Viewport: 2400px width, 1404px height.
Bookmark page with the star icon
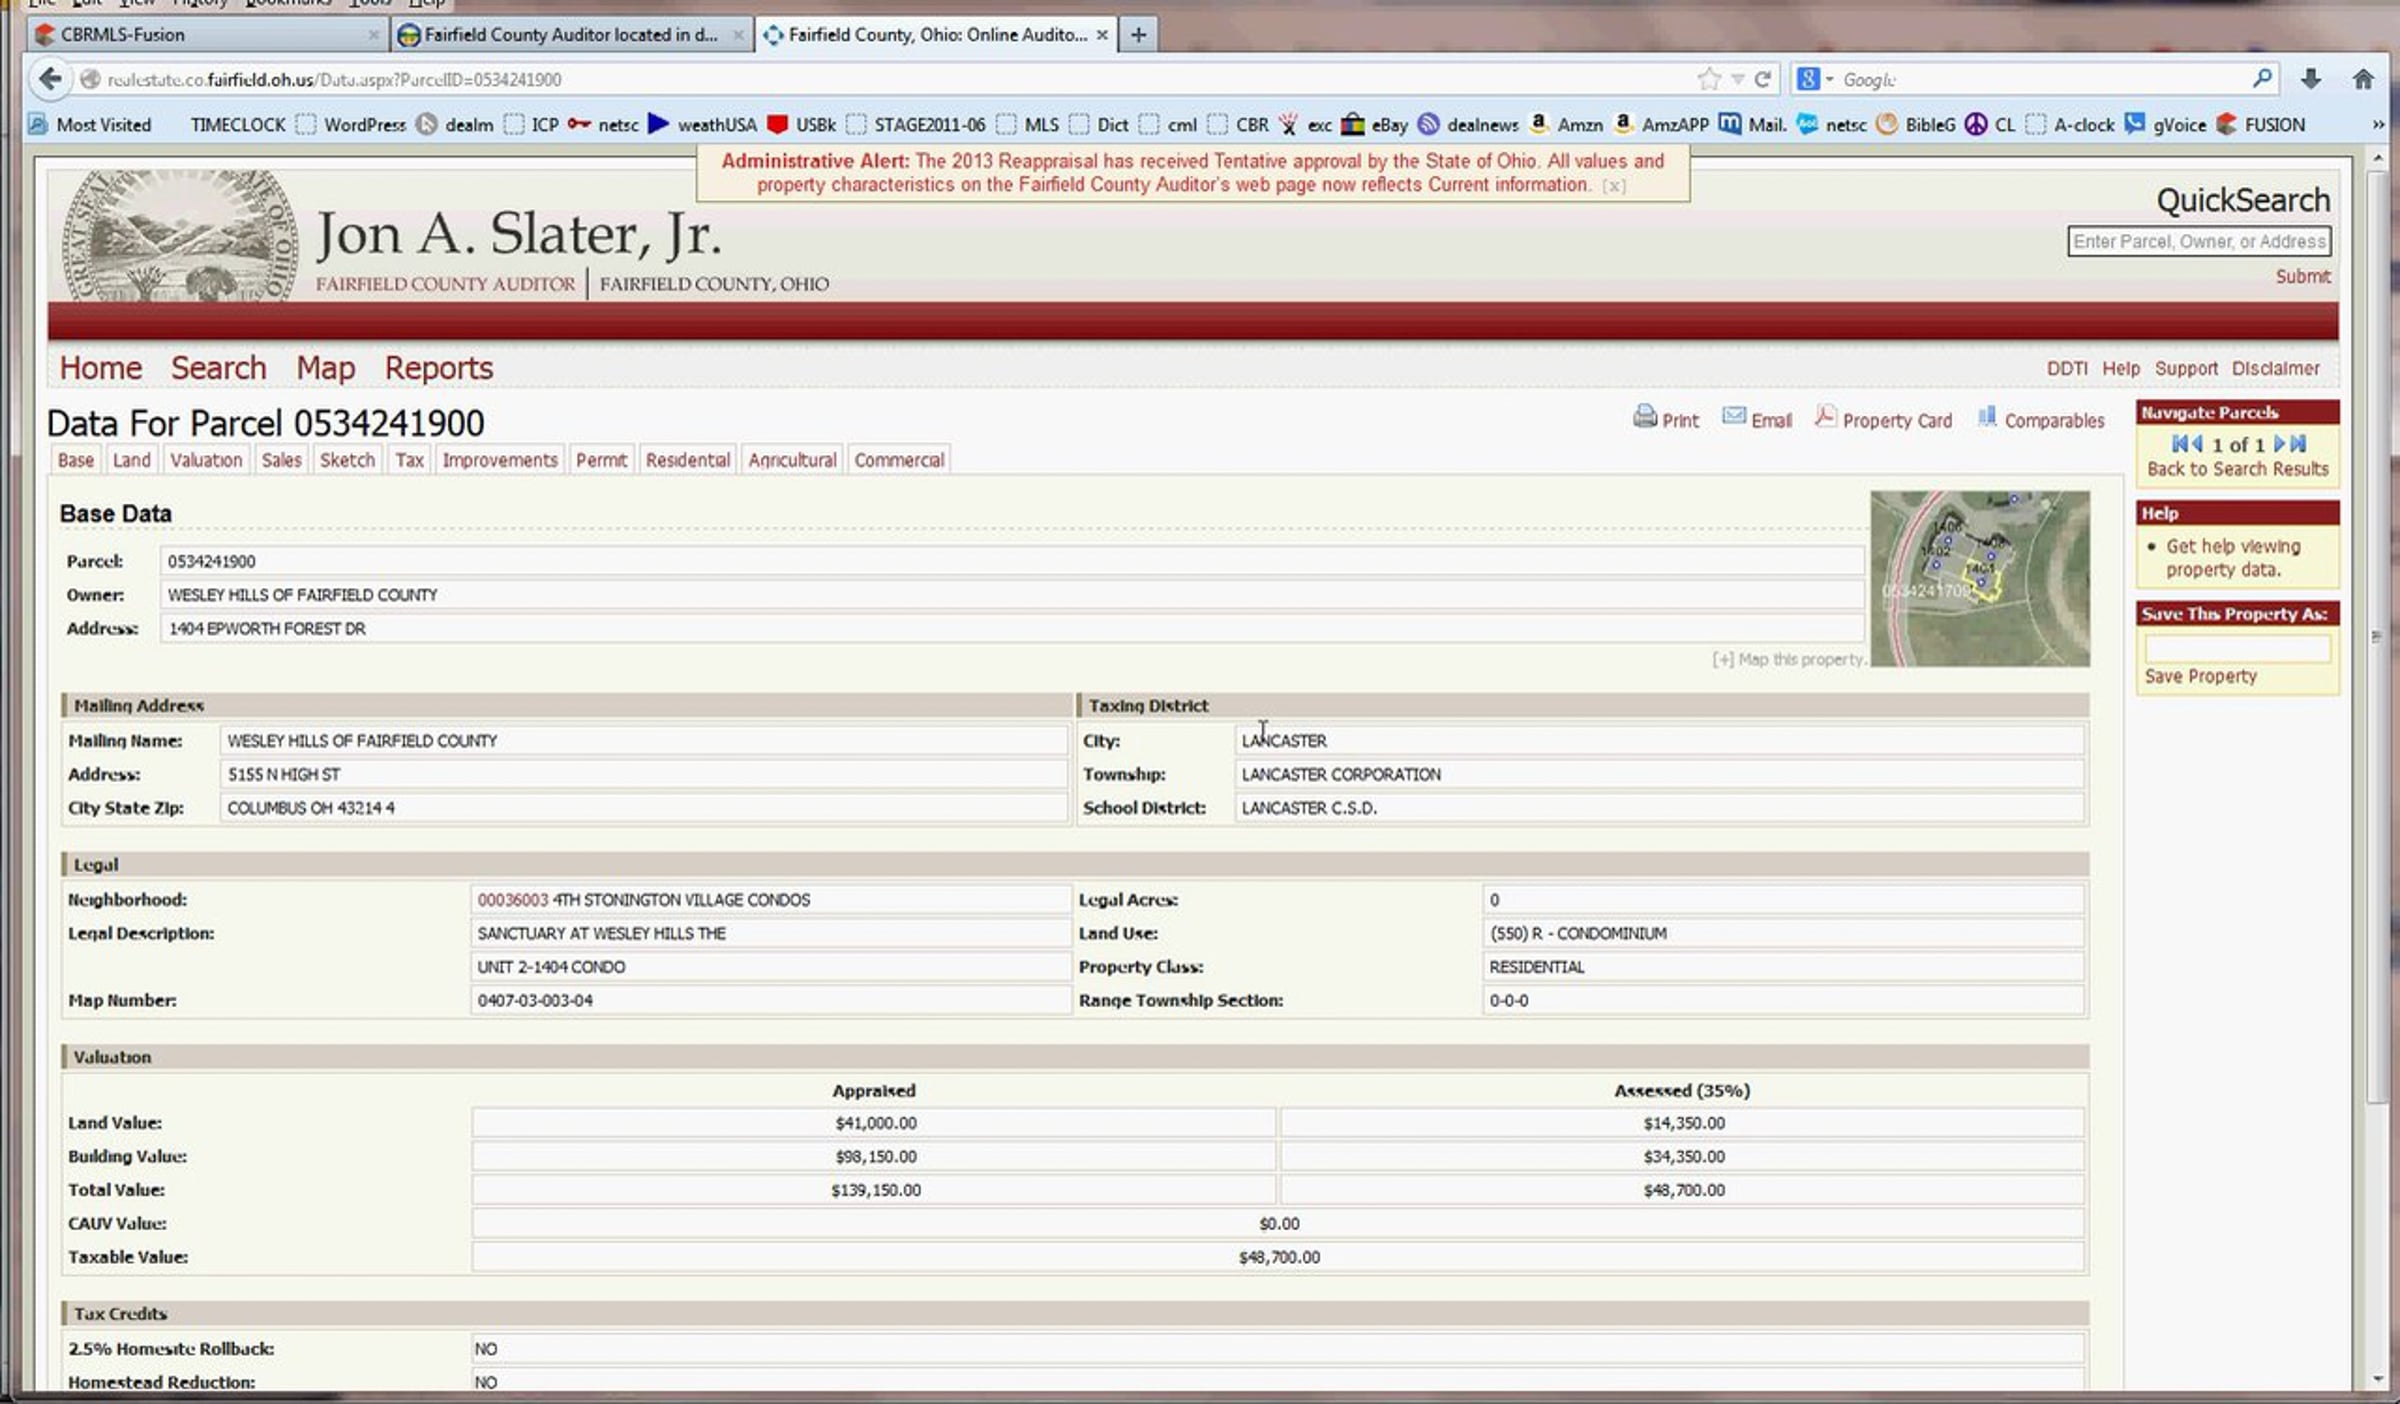point(1709,79)
